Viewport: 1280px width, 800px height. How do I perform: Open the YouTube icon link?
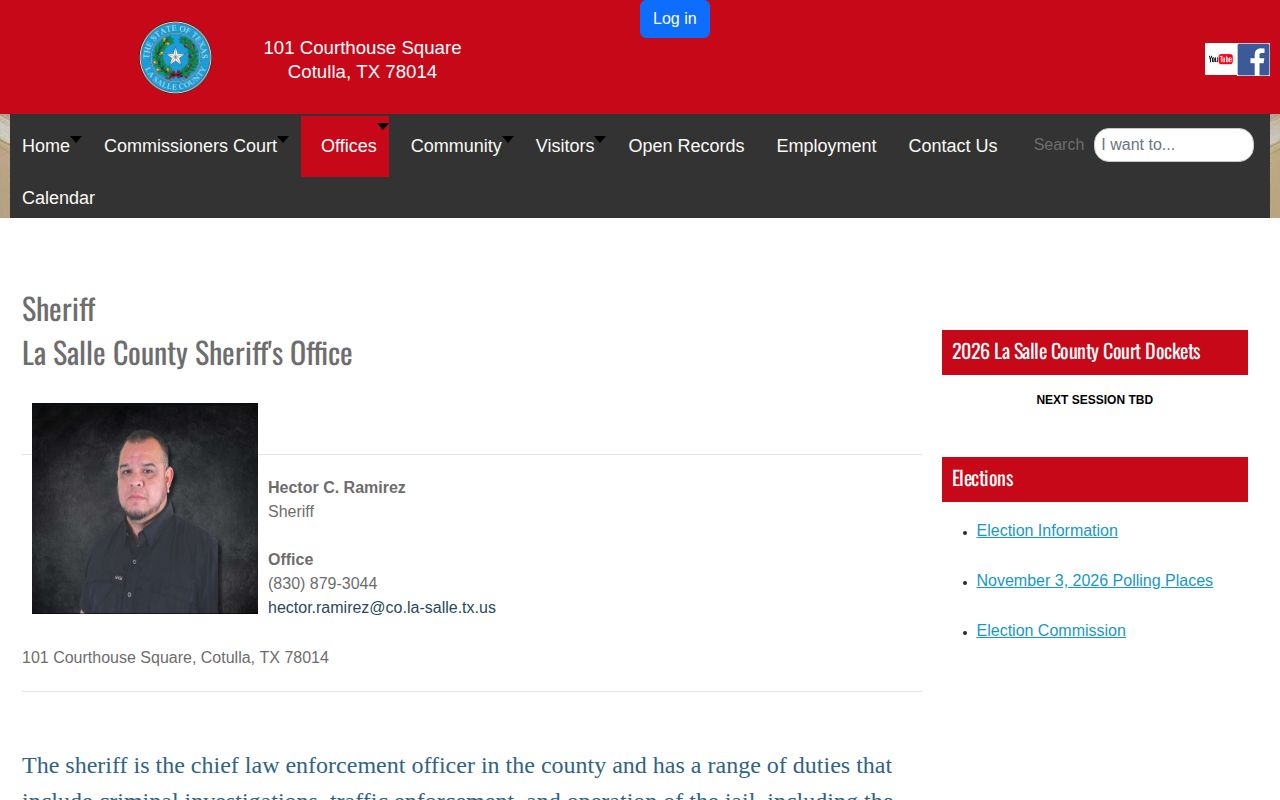[x=1220, y=59]
